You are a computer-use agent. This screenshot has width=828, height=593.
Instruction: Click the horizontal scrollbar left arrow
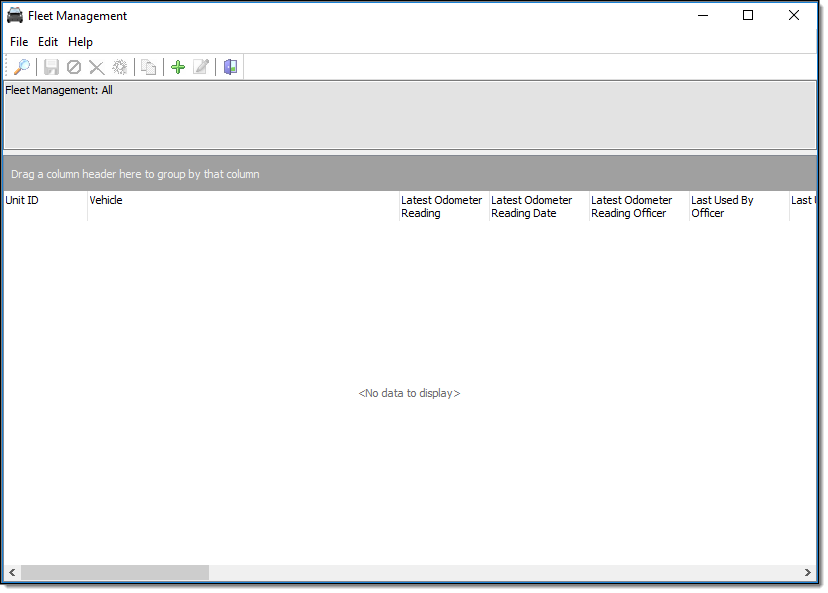(x=12, y=573)
